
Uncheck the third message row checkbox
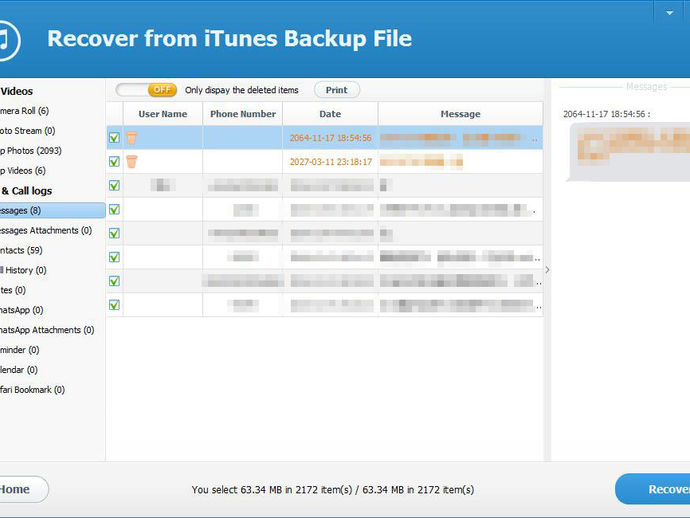click(114, 185)
